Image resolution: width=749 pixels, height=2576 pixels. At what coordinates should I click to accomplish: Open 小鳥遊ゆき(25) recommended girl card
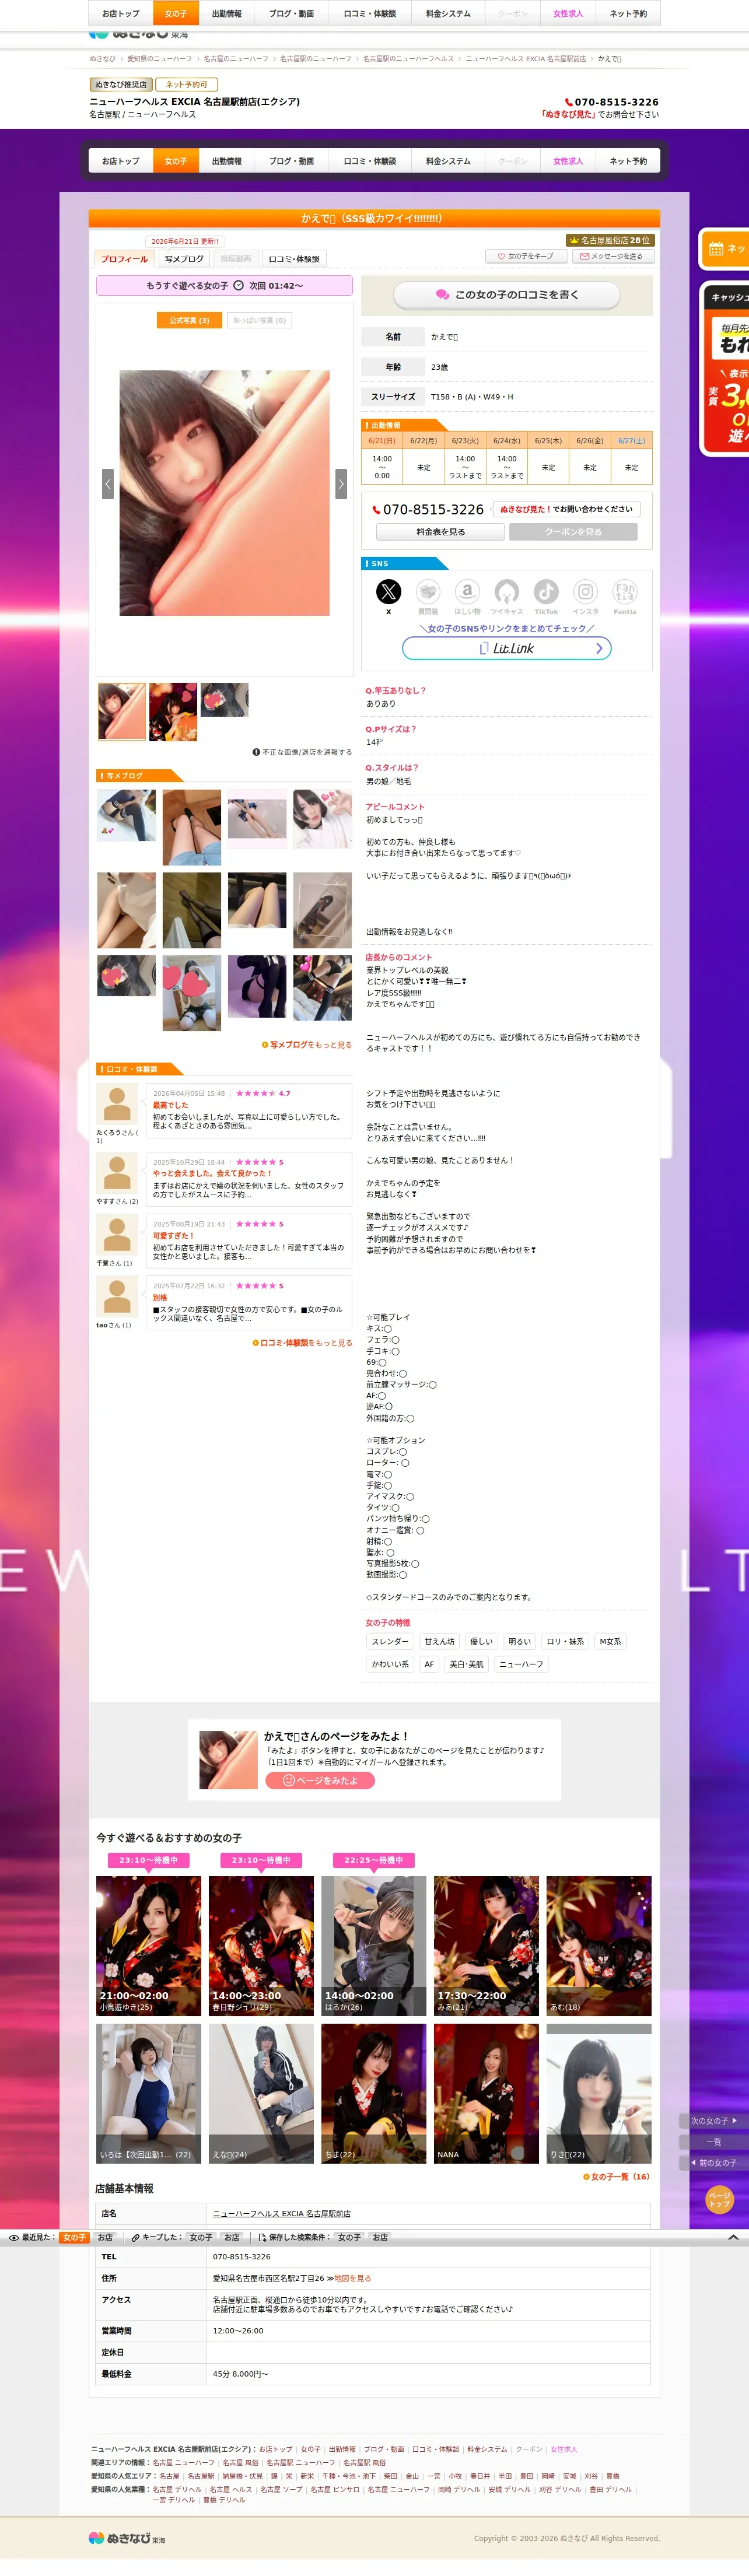pyautogui.click(x=148, y=1945)
